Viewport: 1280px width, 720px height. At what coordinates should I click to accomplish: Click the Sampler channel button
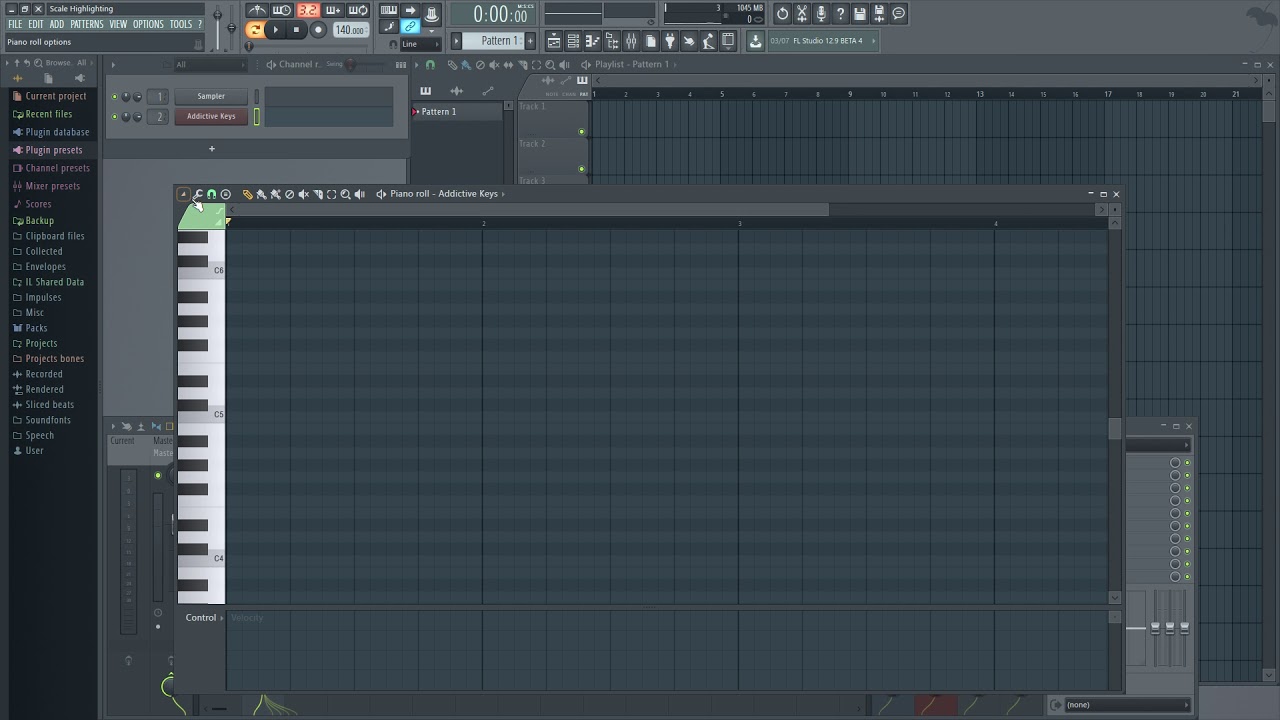(211, 97)
